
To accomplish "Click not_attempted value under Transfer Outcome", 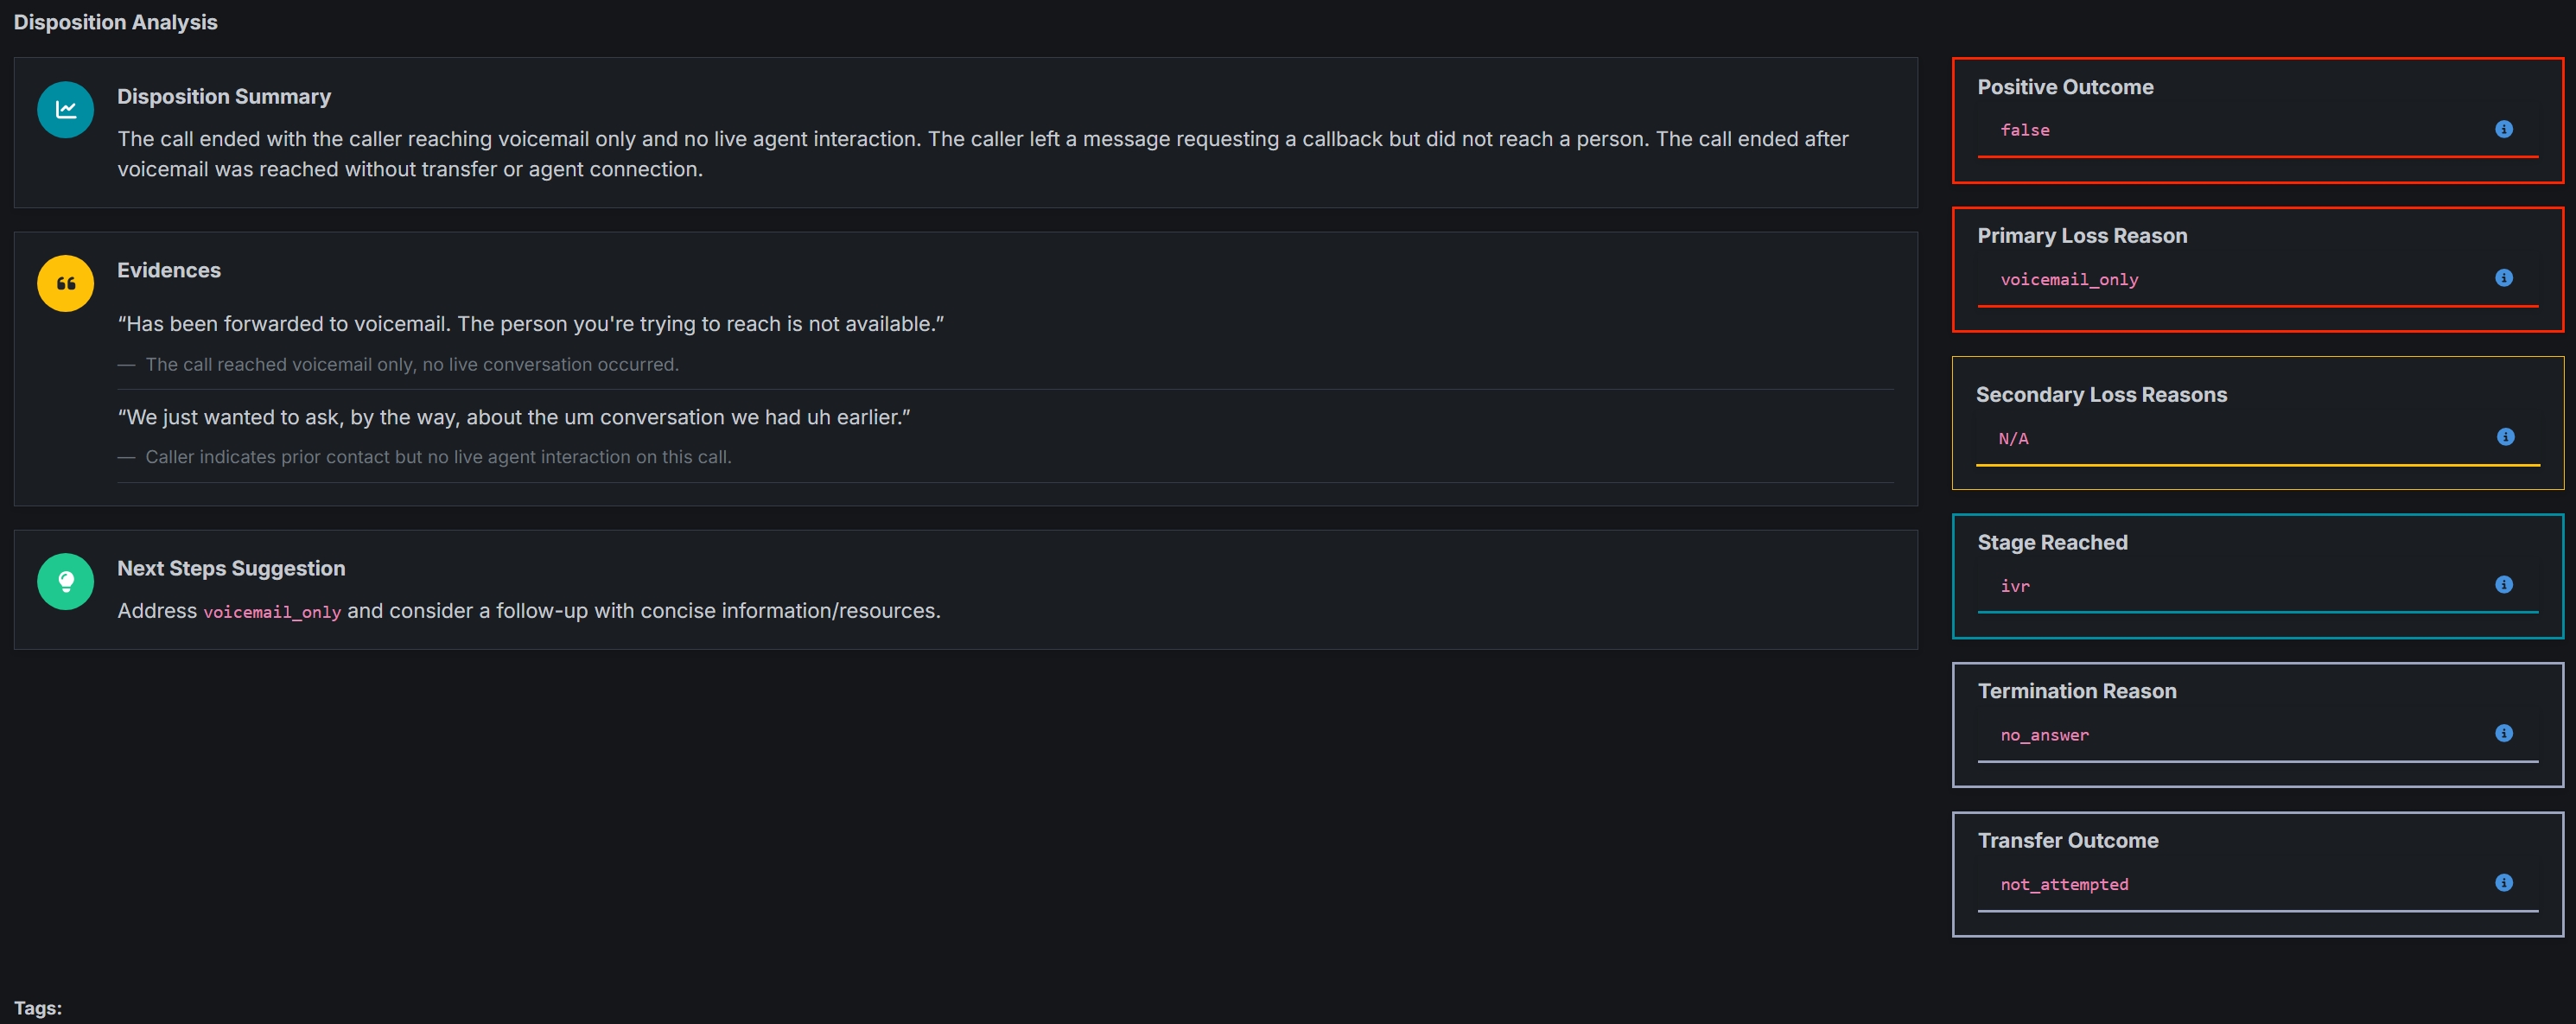I will [2064, 884].
